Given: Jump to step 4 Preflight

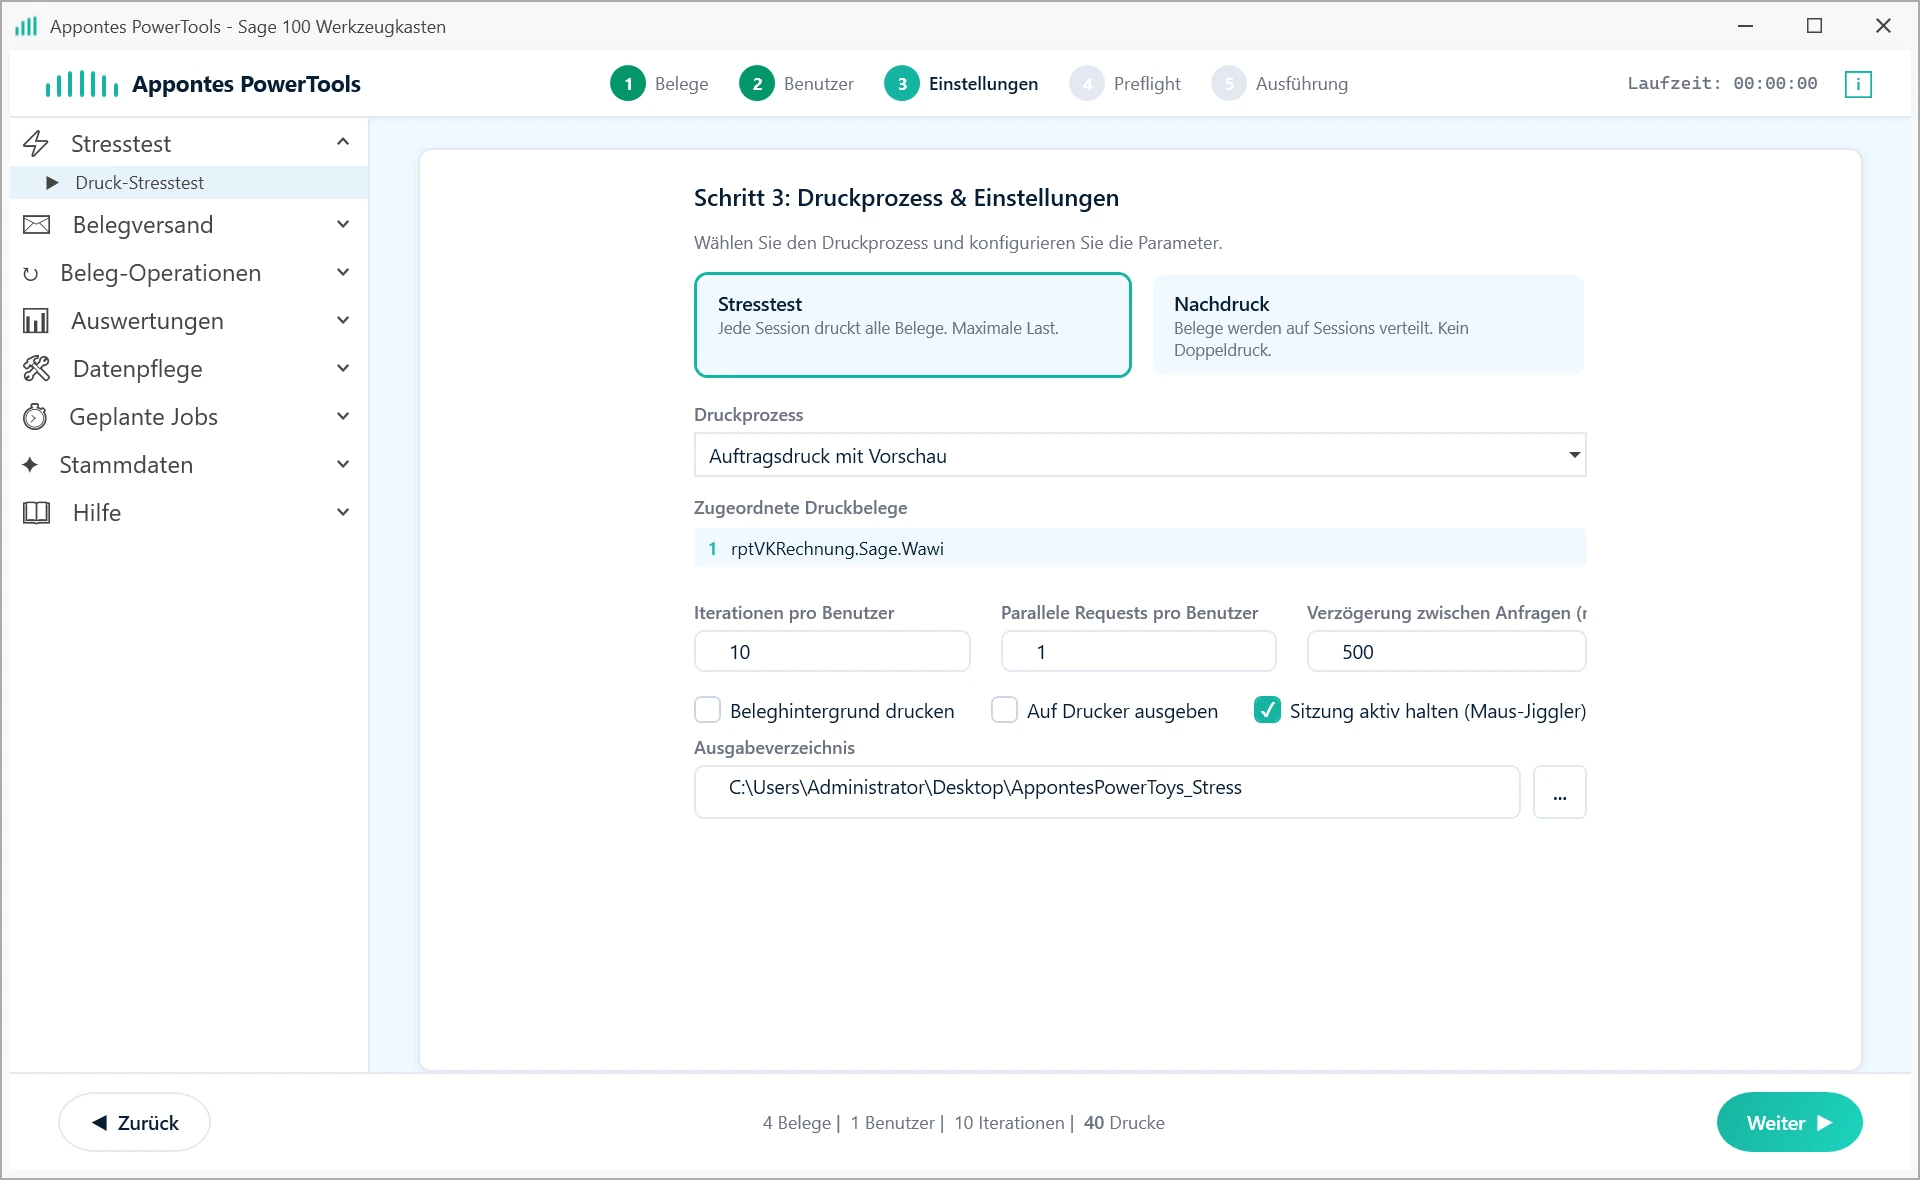Looking at the screenshot, I should pos(1125,84).
